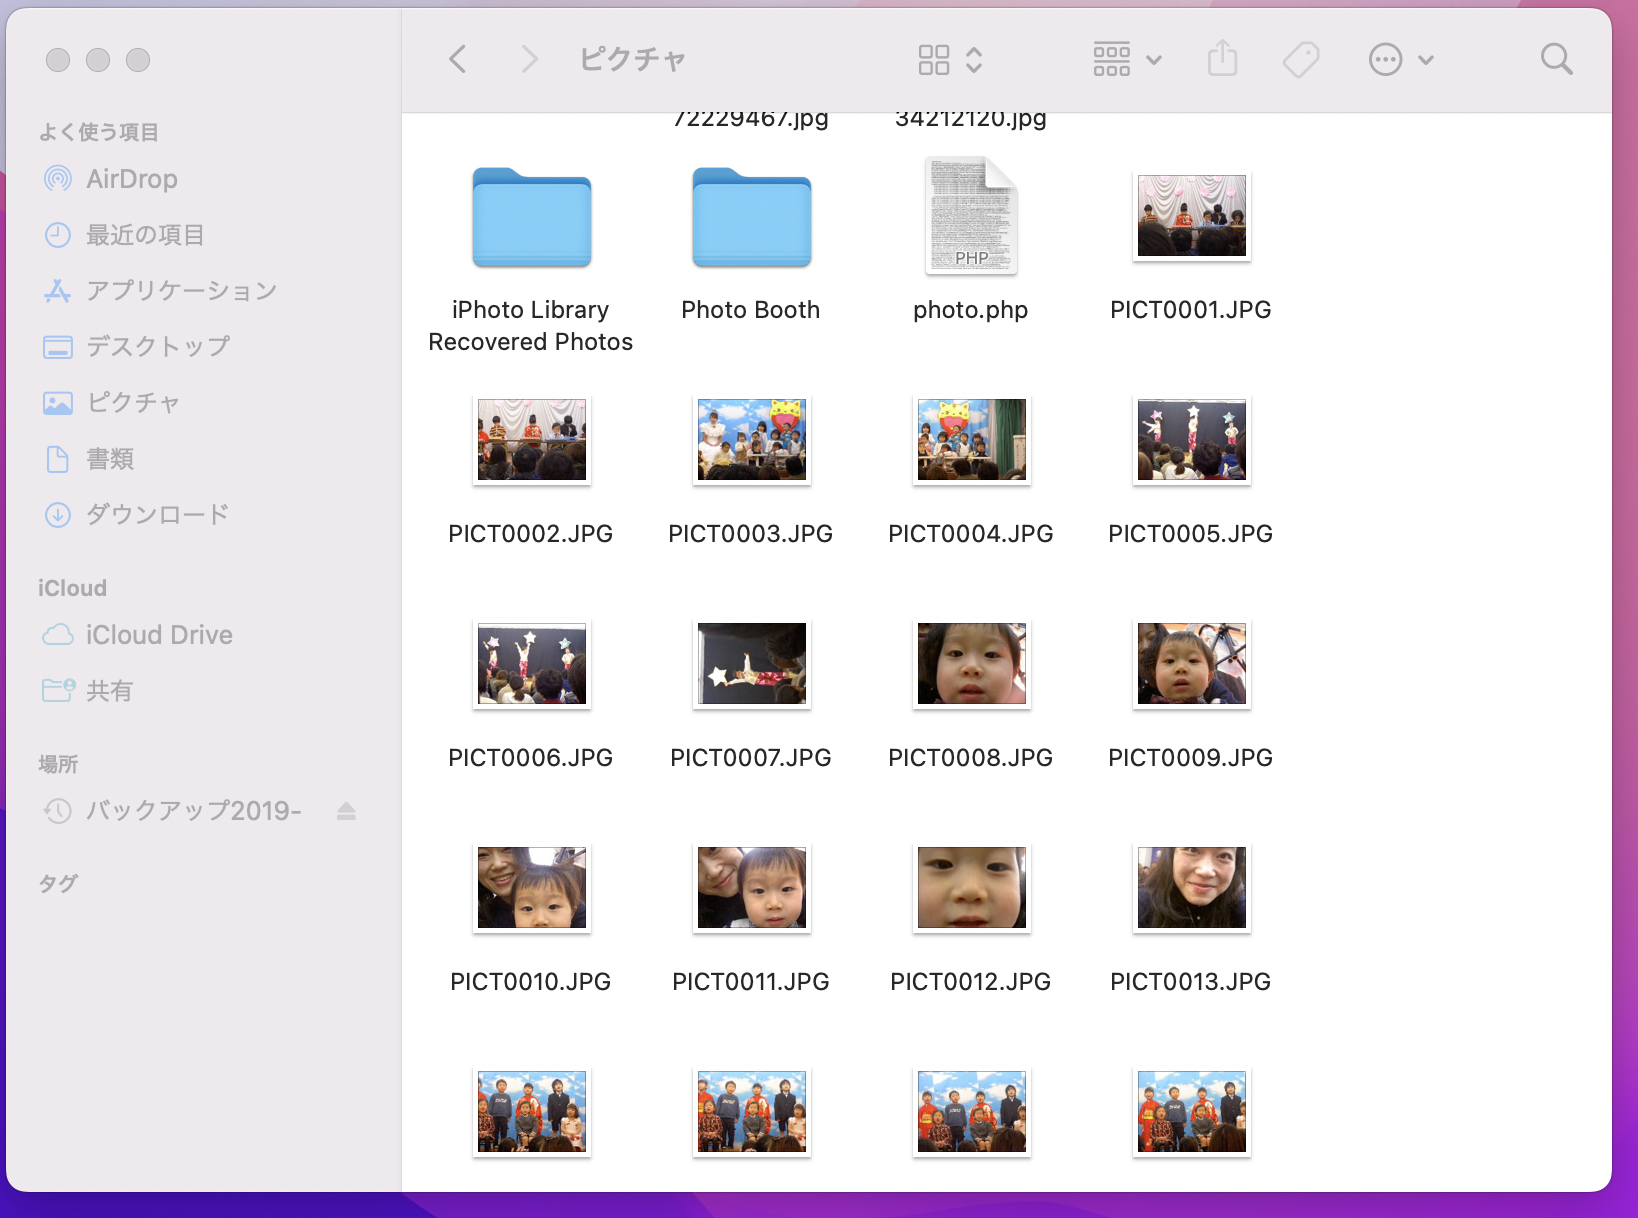Select the PICT0001.JPG photo thumbnail
Viewport: 1638px width, 1218px height.
click(x=1191, y=216)
